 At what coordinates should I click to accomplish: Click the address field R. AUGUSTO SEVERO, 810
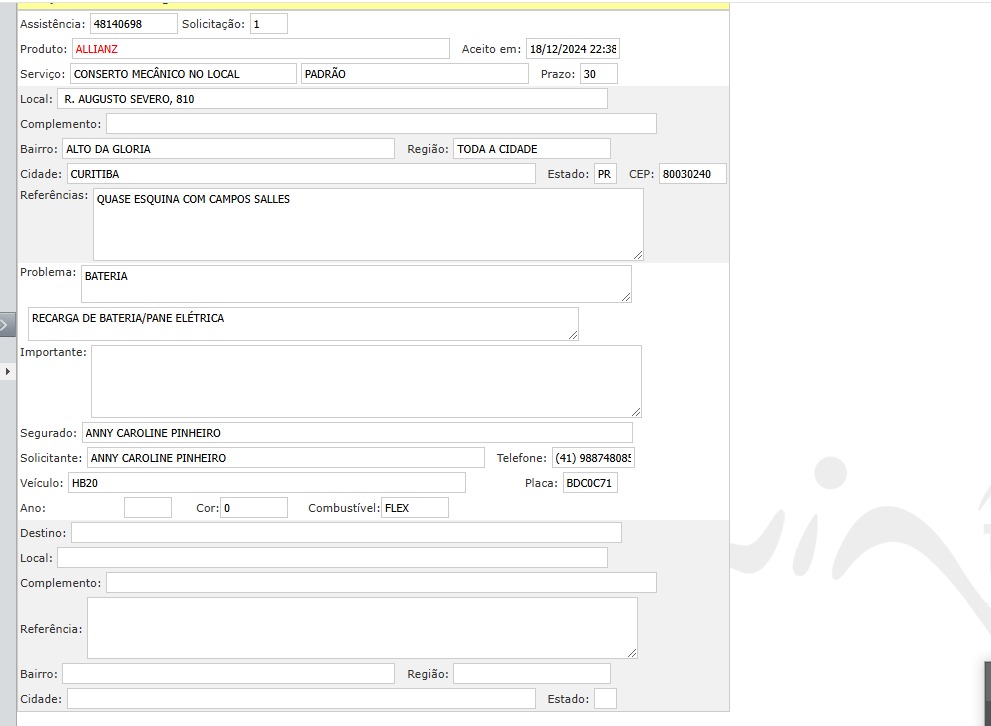point(333,99)
